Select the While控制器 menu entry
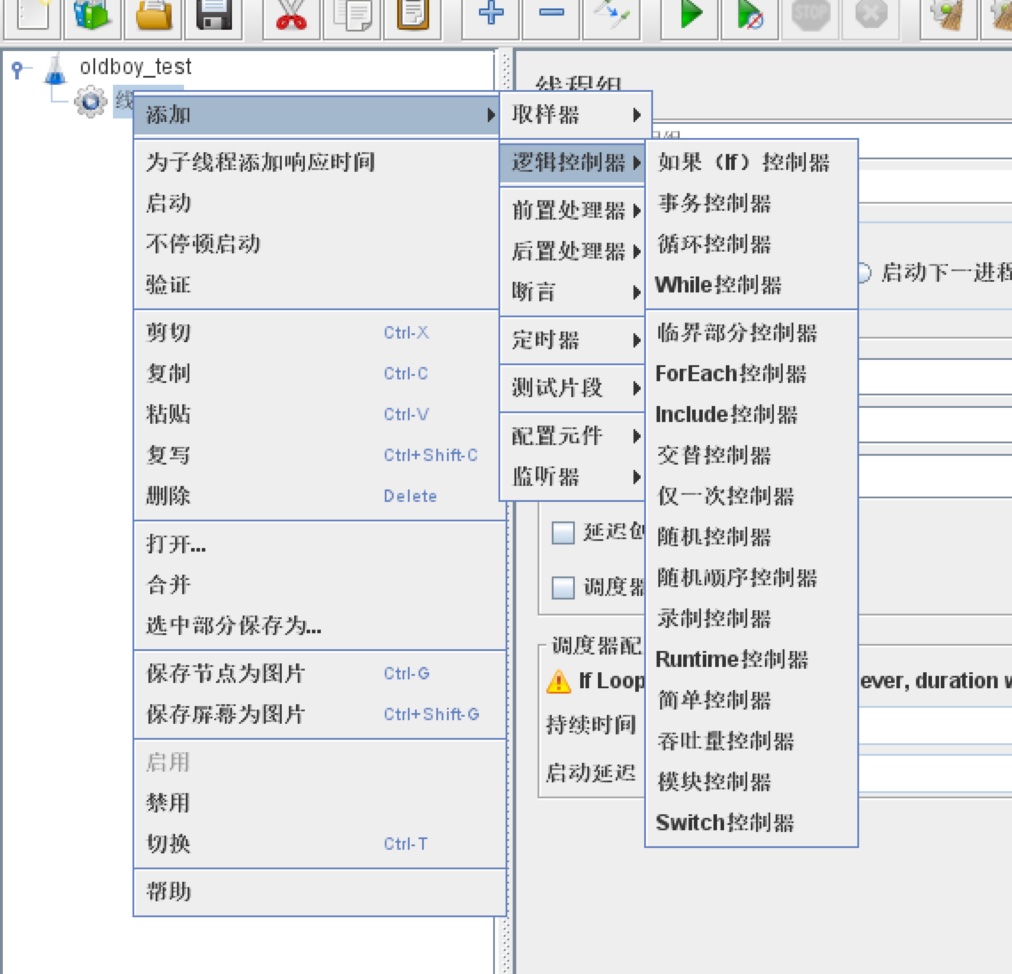 click(x=718, y=285)
